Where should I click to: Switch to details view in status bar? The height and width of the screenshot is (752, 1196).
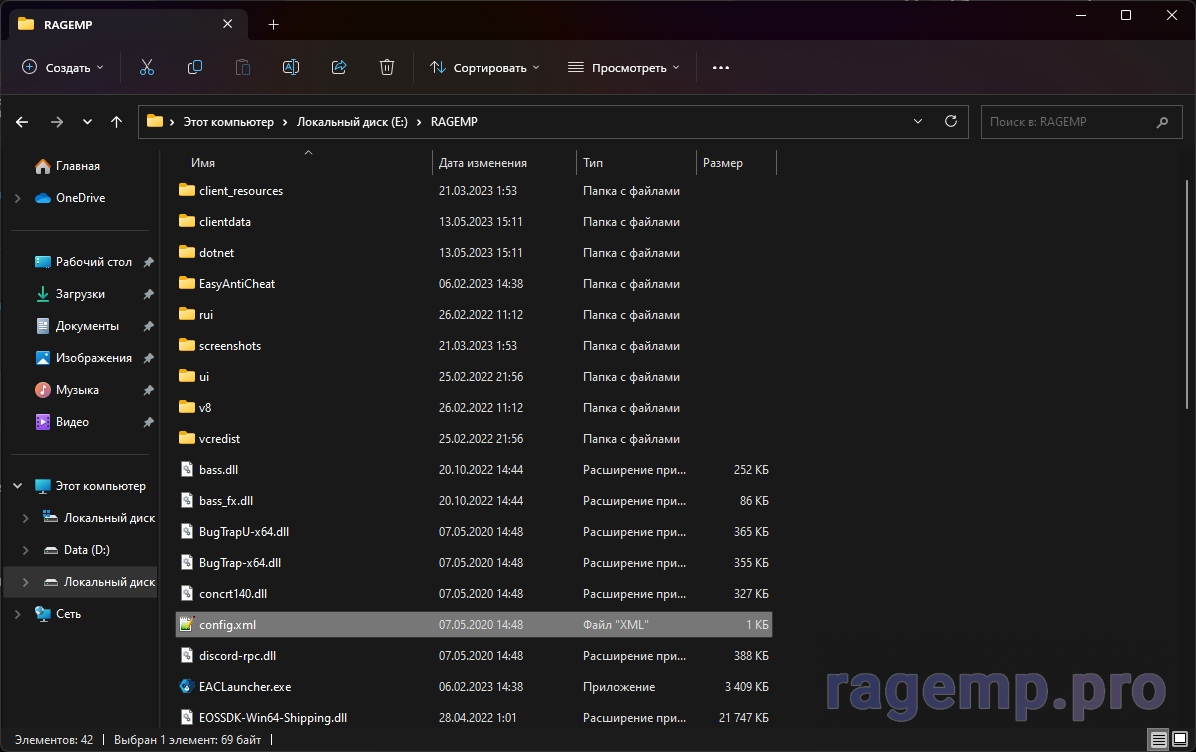click(1158, 739)
